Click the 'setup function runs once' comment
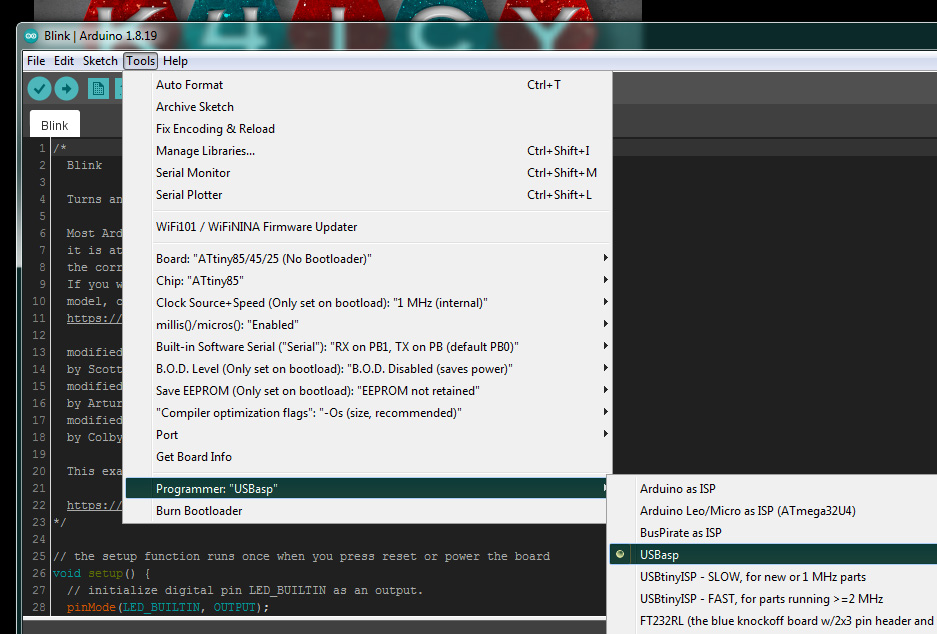Screen dimensions: 937x634 tap(301, 556)
